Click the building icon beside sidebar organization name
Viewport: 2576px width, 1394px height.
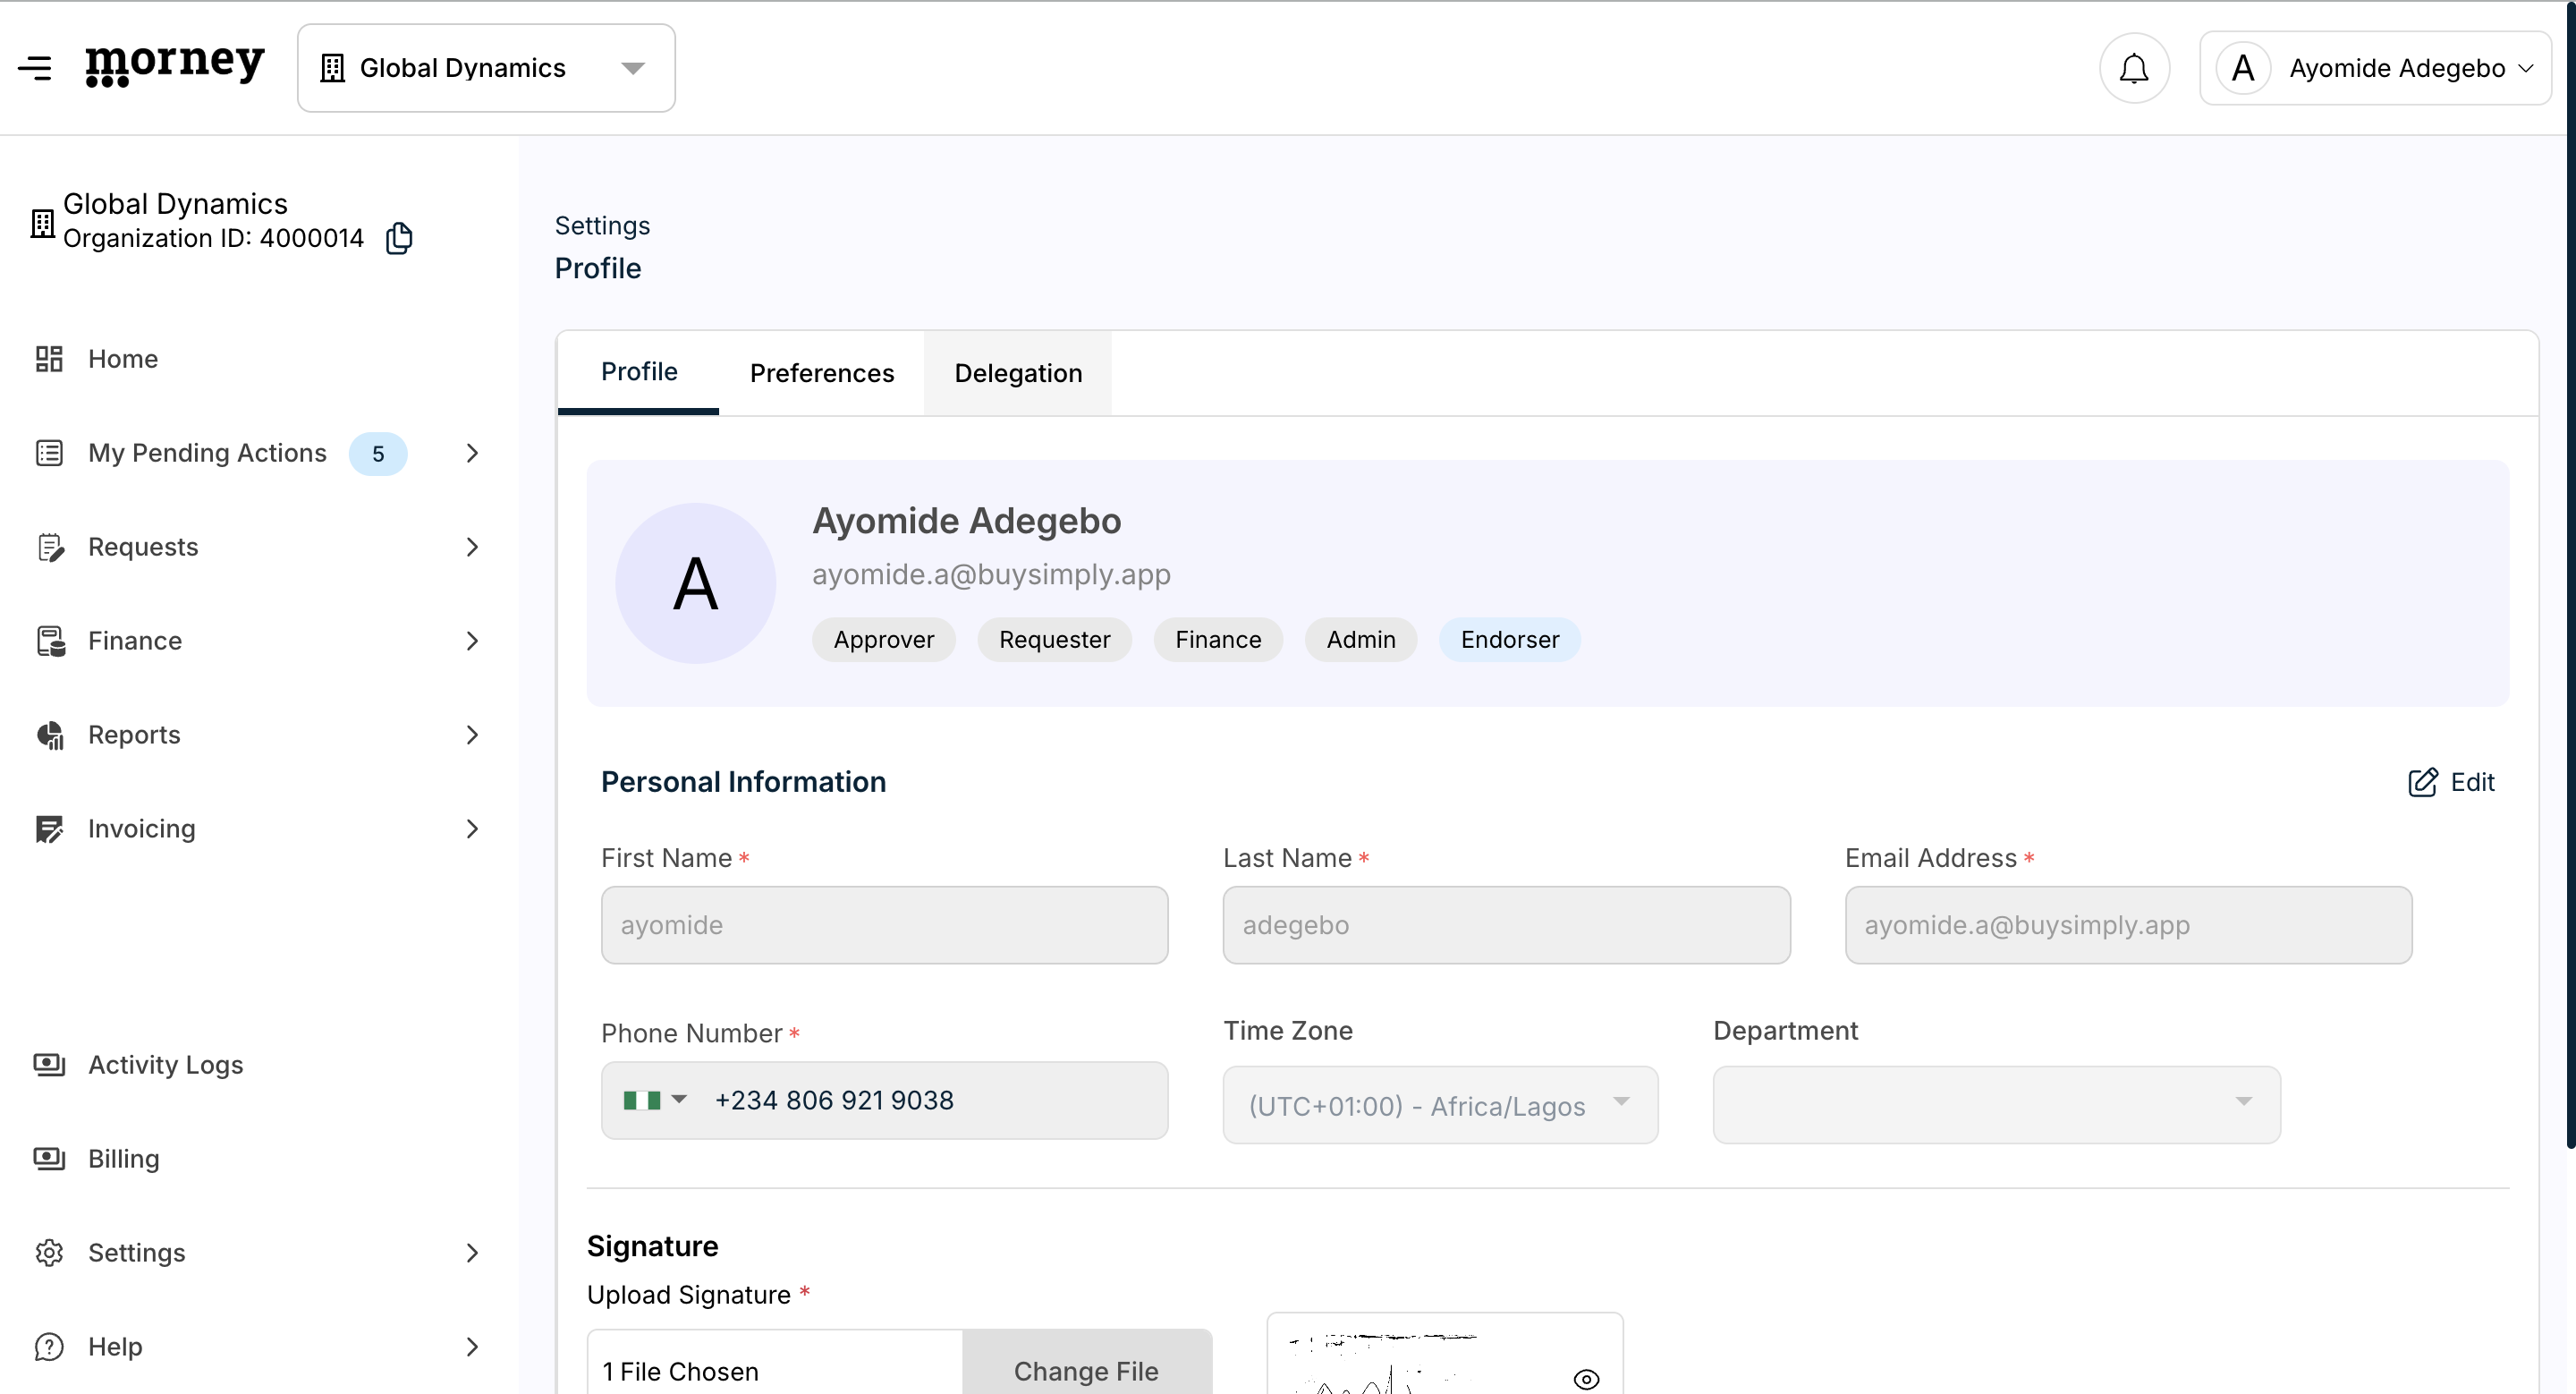(x=42, y=222)
